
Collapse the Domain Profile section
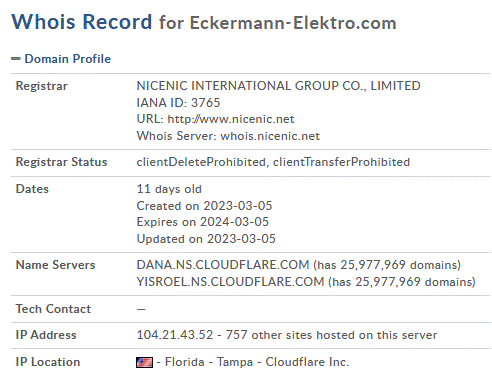16,59
